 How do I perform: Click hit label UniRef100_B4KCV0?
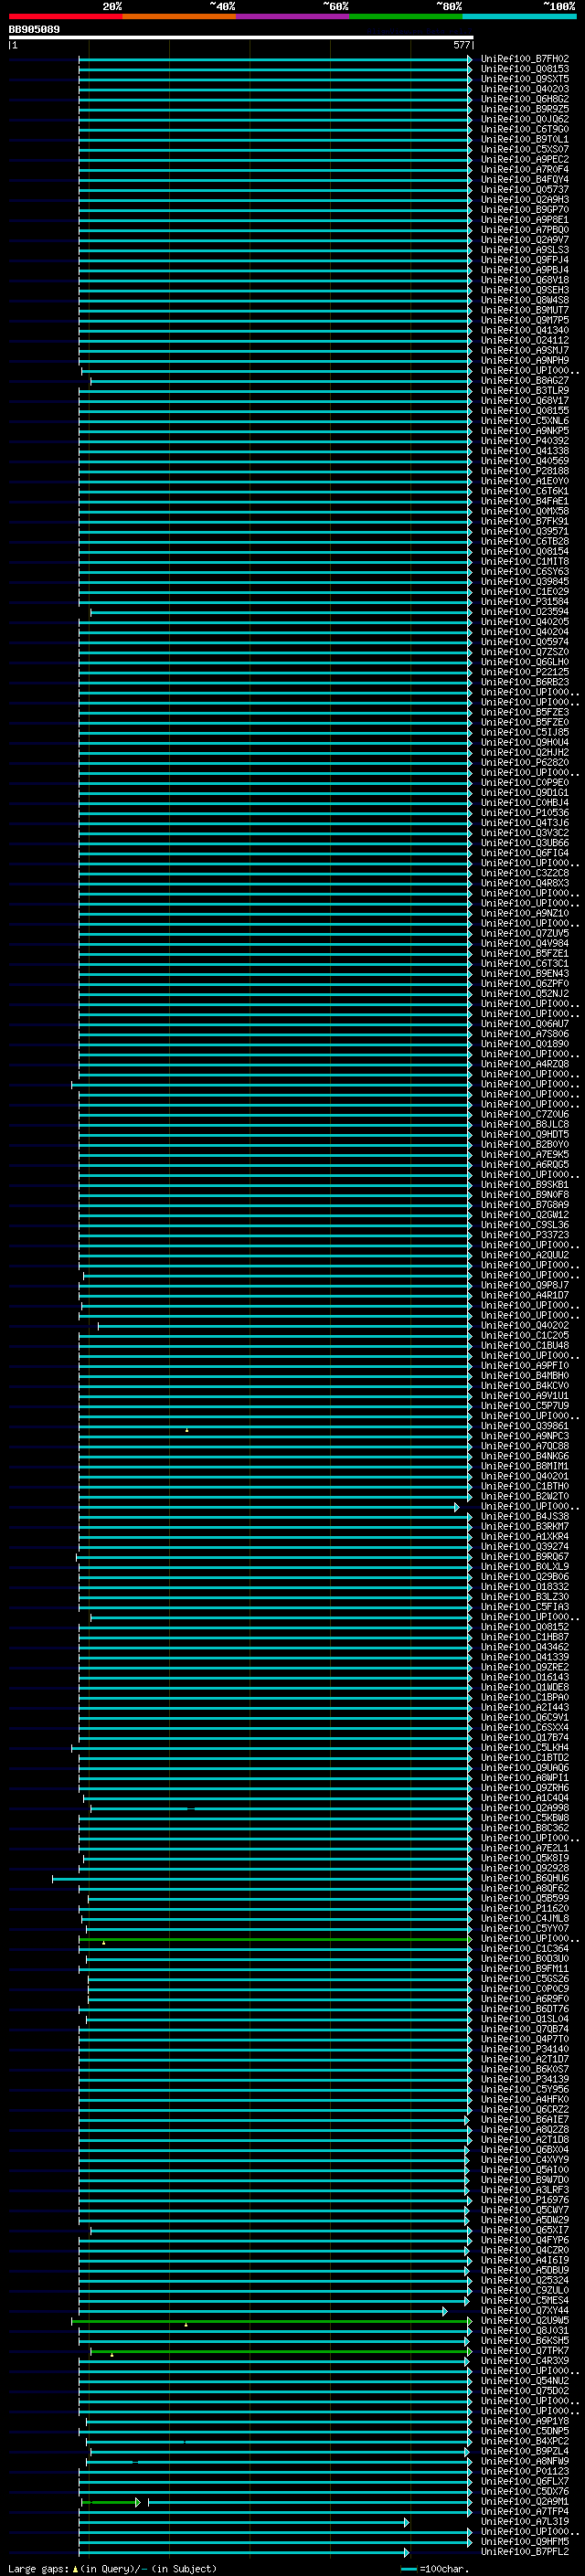coord(524,1385)
